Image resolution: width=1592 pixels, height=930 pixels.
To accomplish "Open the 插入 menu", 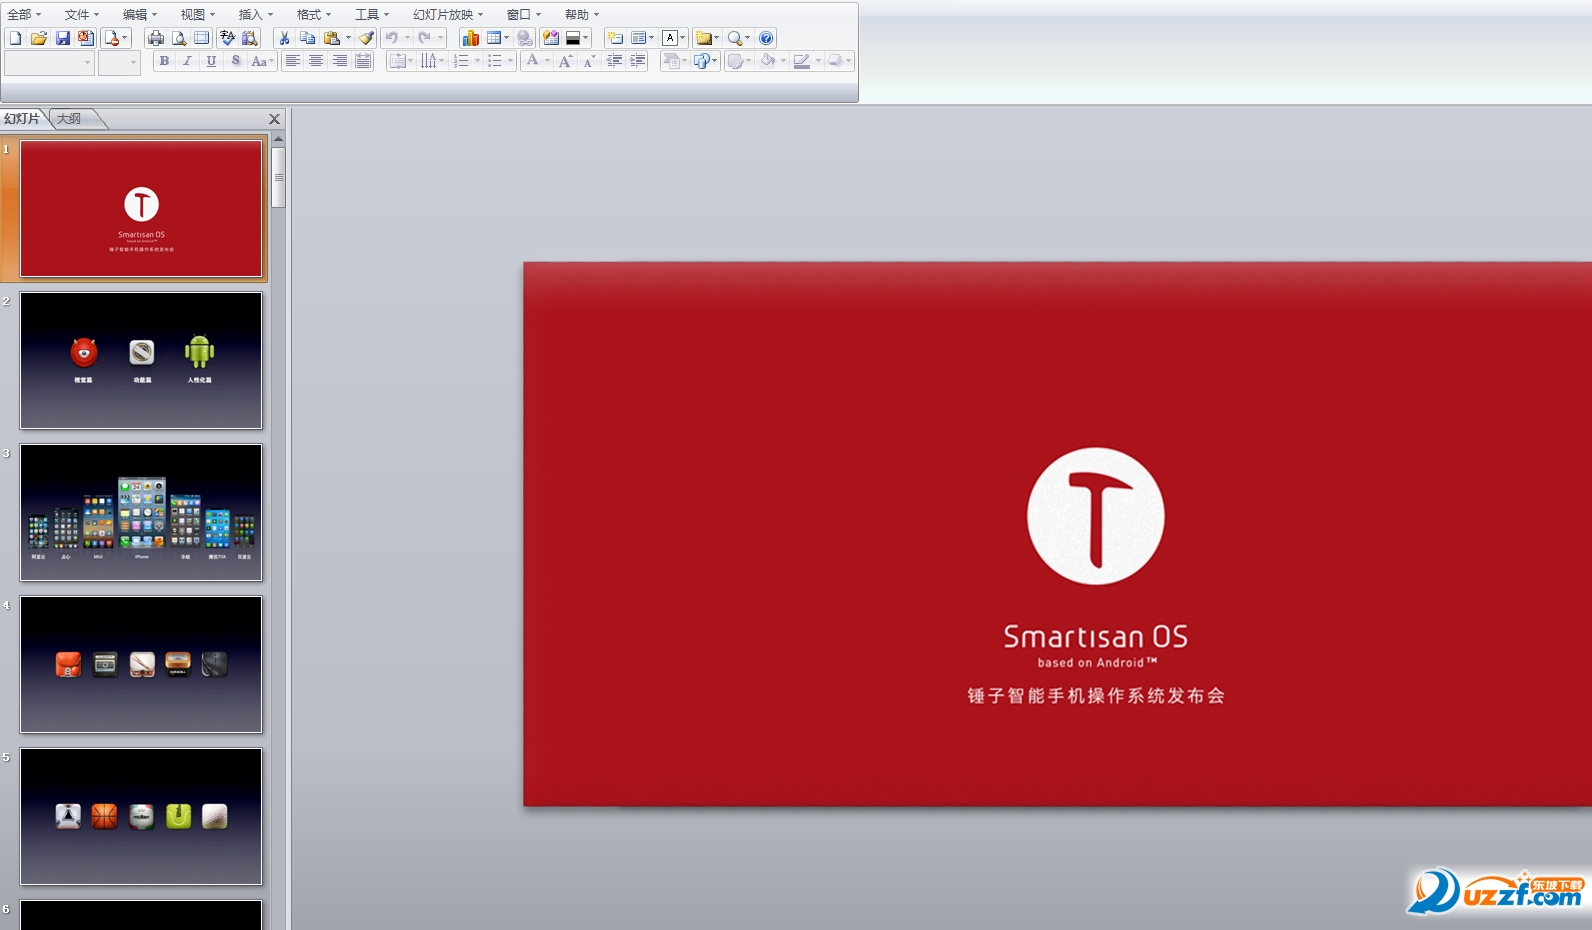I will tap(256, 14).
